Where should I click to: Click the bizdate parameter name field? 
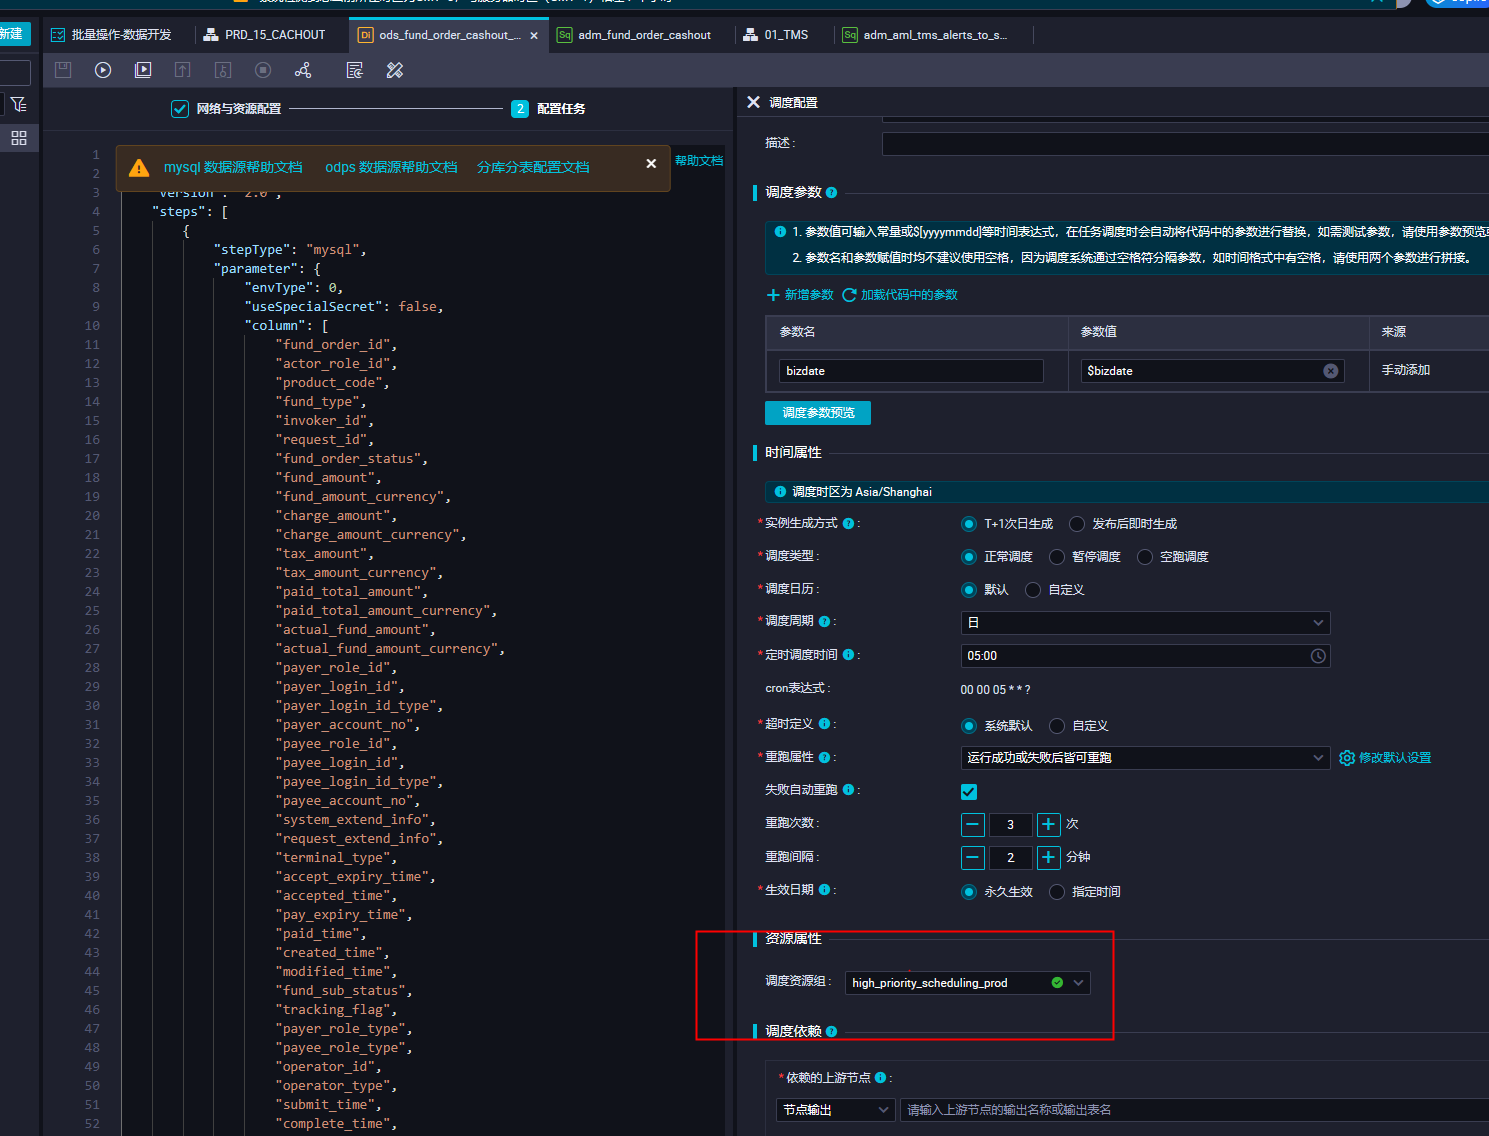911,371
